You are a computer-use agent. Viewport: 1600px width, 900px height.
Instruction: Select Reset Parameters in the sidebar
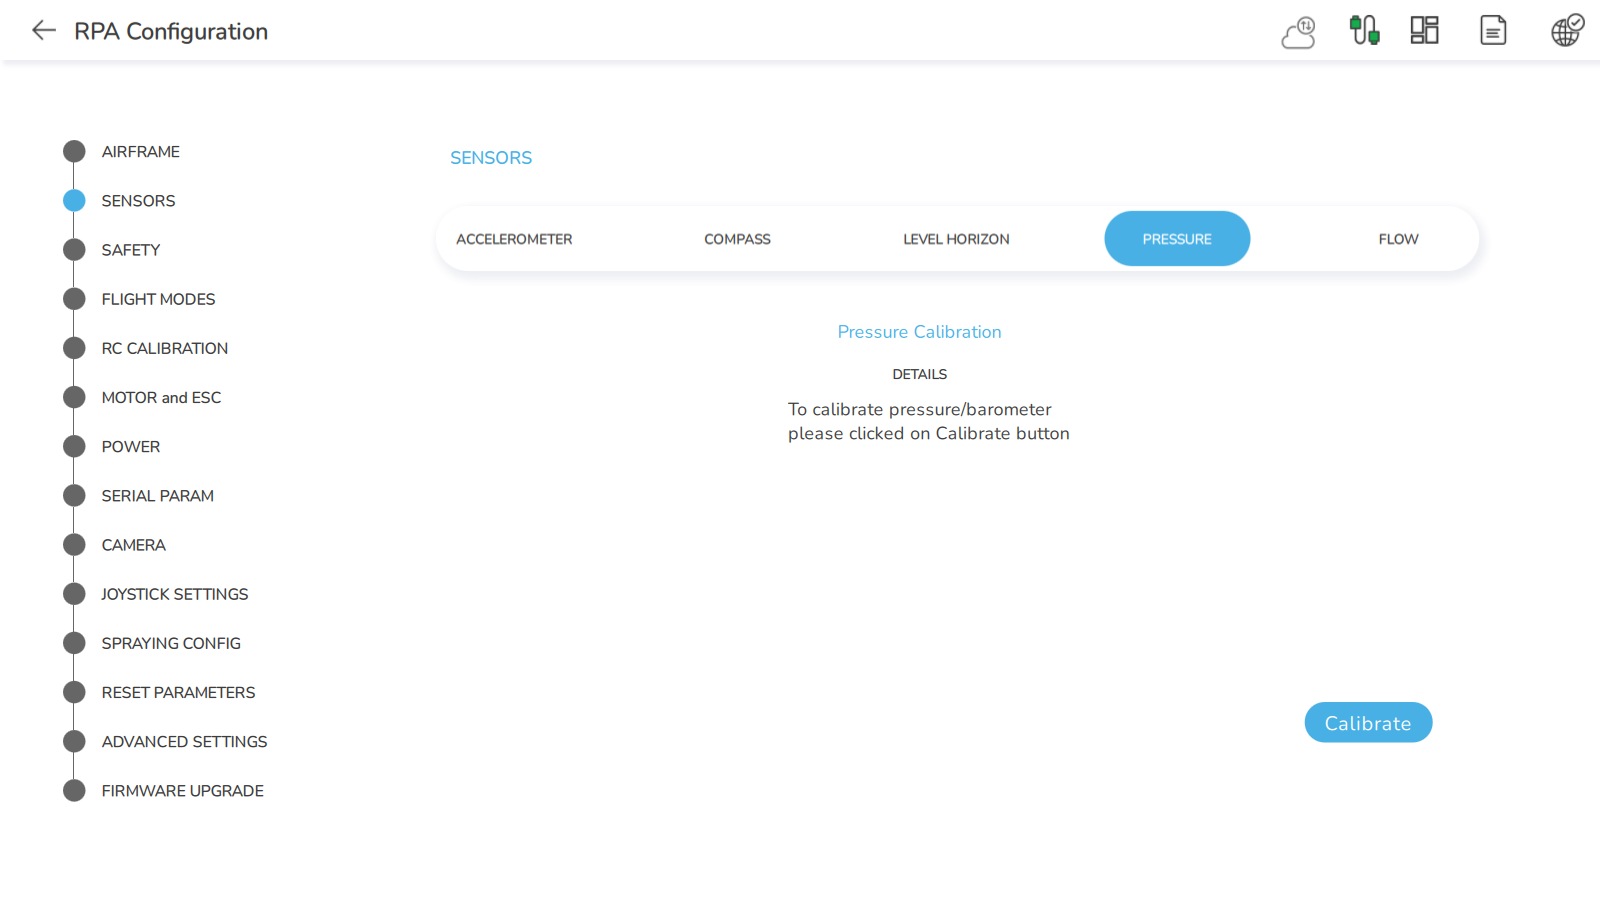(178, 692)
